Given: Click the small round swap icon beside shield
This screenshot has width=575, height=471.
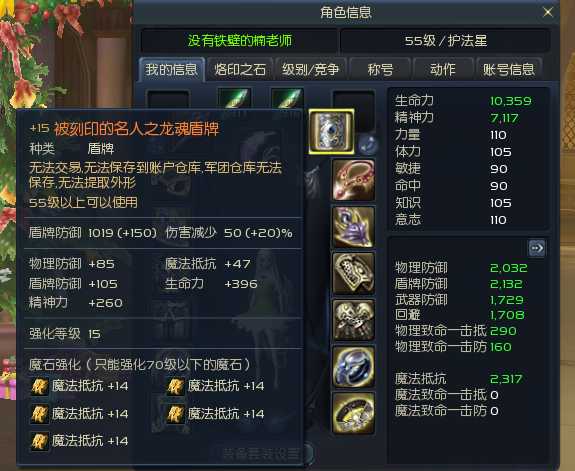Looking at the screenshot, I should coord(367,145).
